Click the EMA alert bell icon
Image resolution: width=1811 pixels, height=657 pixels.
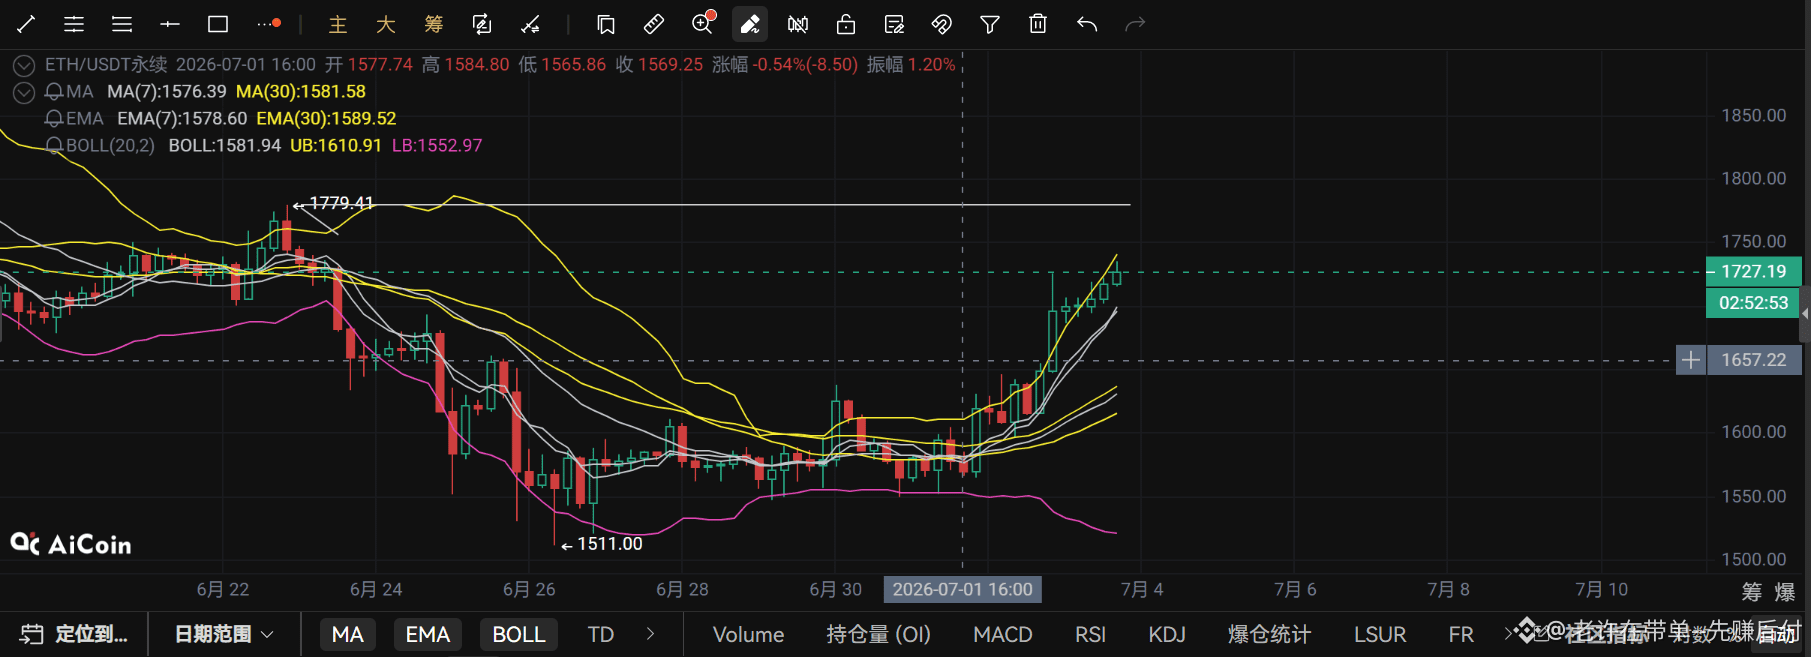[54, 119]
